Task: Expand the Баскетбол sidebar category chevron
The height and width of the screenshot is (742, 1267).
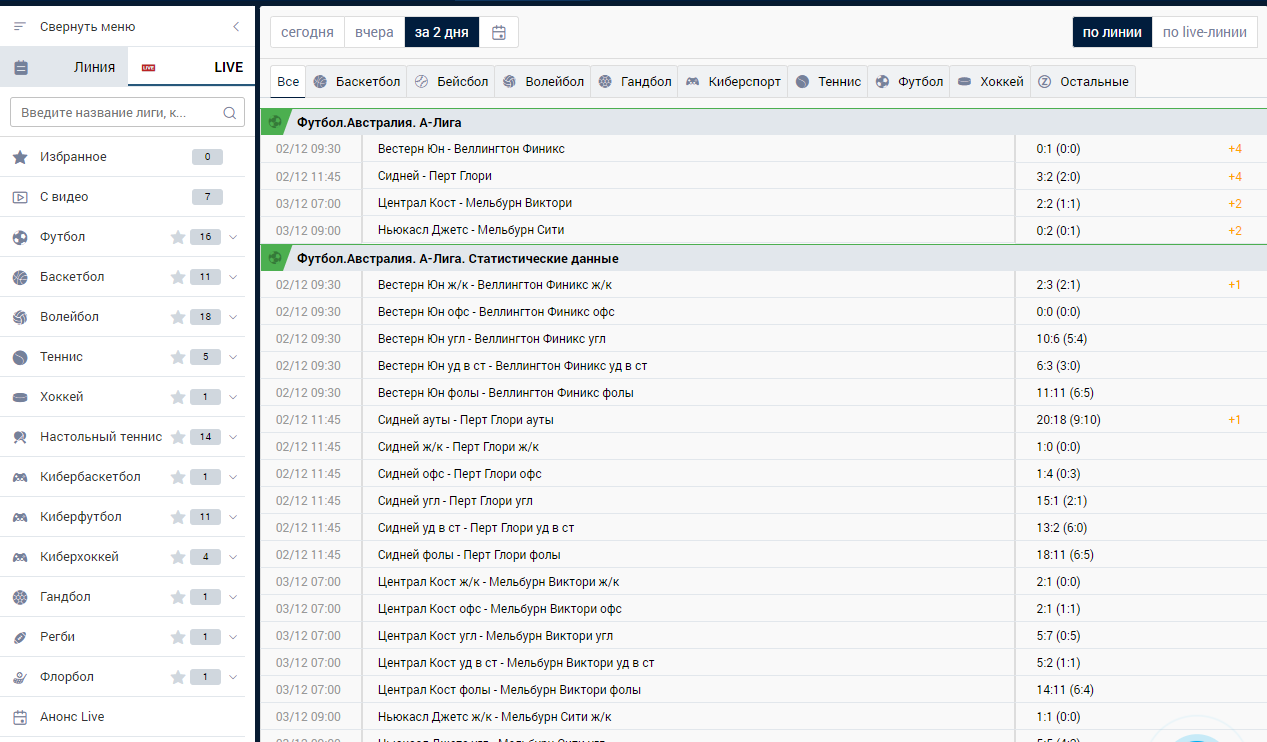Action: (x=233, y=277)
